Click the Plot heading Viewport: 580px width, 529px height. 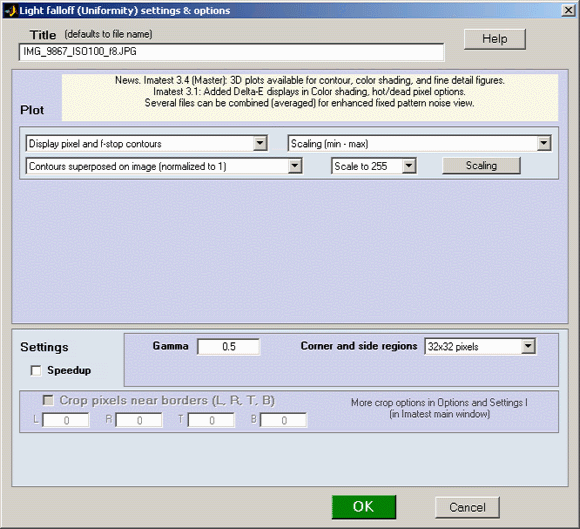tap(32, 110)
